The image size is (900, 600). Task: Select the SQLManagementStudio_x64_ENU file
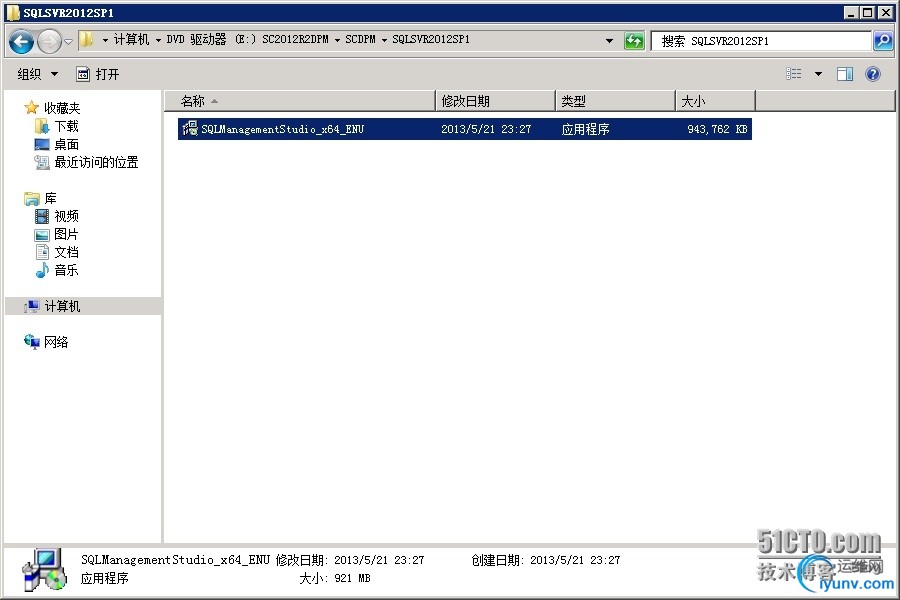click(x=465, y=129)
